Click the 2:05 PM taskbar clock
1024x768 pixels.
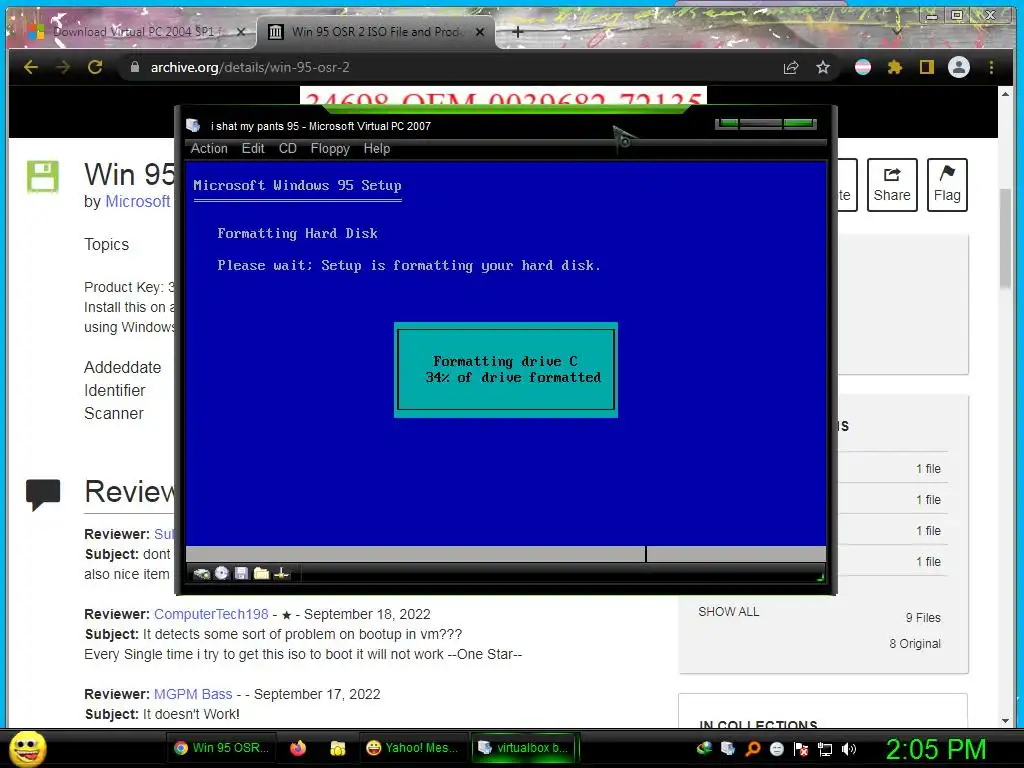tap(936, 748)
